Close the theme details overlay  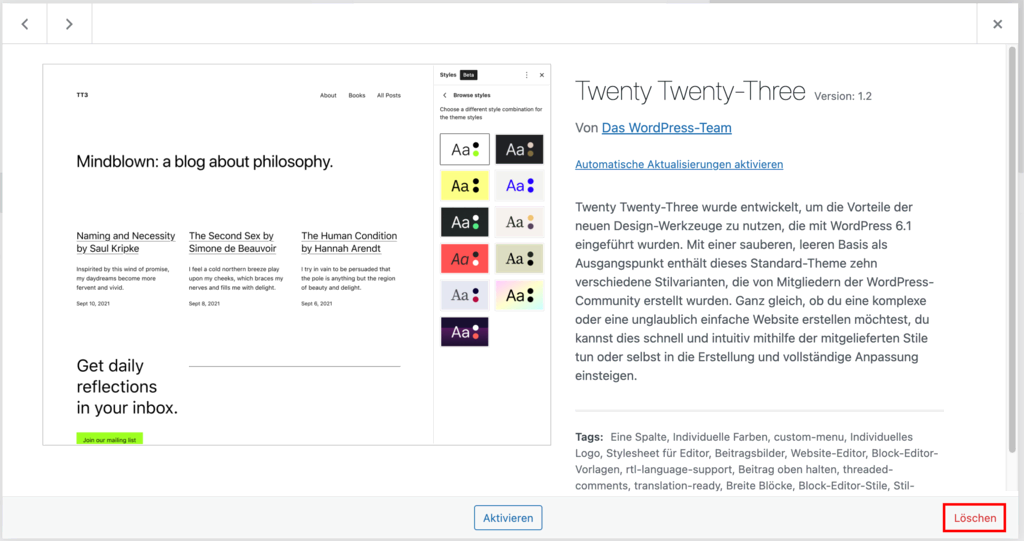[997, 24]
